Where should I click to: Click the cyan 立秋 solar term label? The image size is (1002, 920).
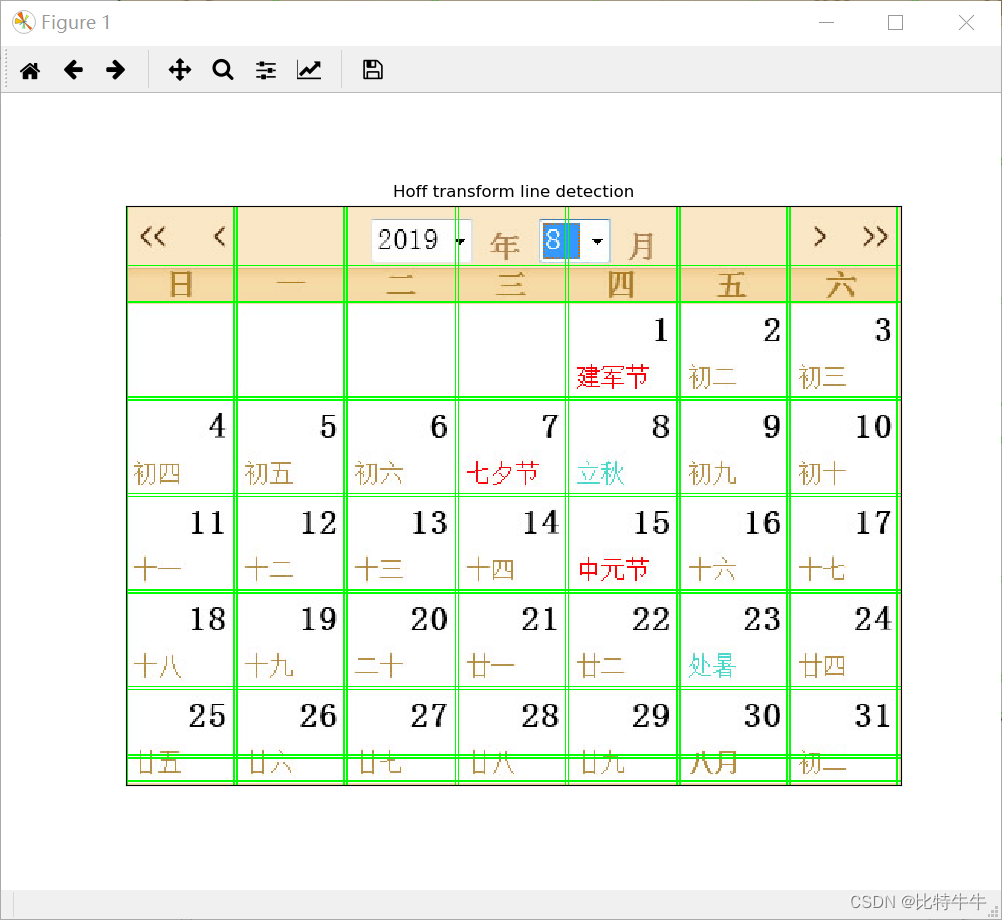(x=601, y=473)
